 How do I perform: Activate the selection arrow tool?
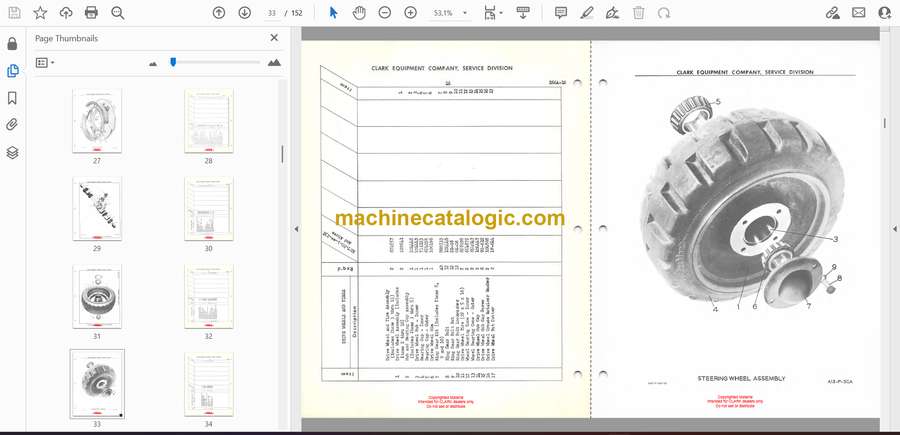333,13
